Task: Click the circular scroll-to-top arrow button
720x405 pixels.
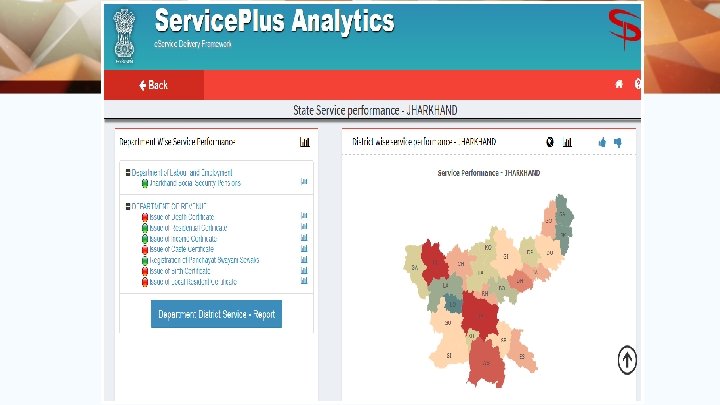Action: 627,360
